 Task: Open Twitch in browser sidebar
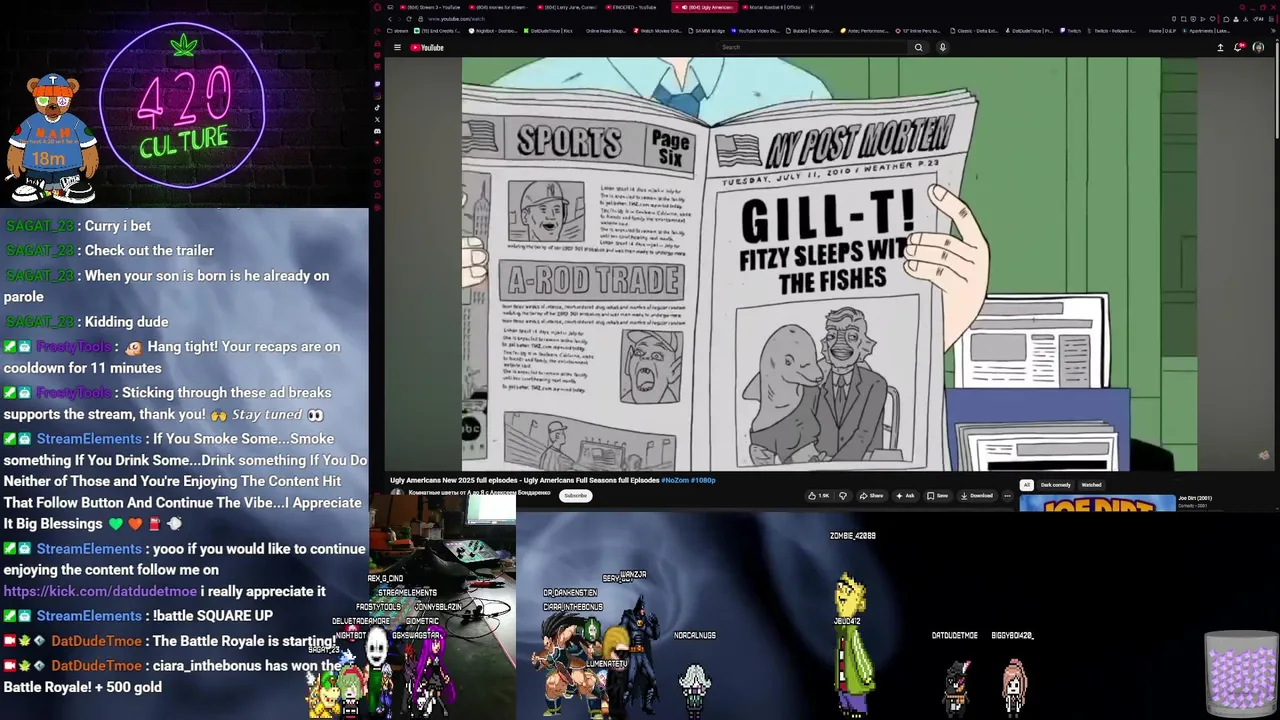pyautogui.click(x=377, y=84)
